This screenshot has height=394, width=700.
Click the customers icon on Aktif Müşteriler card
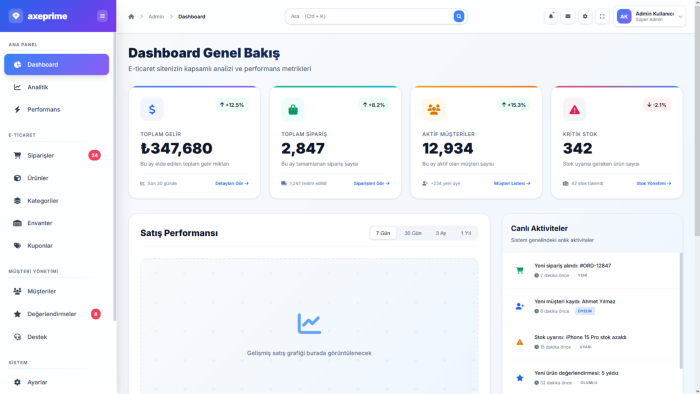point(434,109)
